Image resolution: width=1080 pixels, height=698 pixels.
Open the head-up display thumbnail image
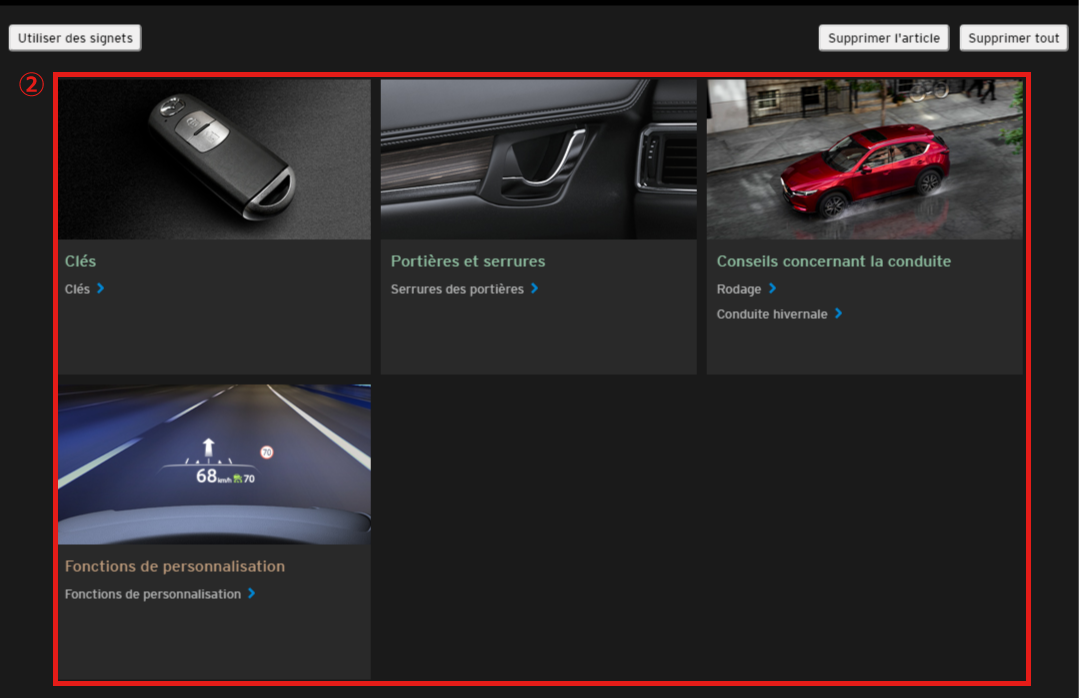214,464
